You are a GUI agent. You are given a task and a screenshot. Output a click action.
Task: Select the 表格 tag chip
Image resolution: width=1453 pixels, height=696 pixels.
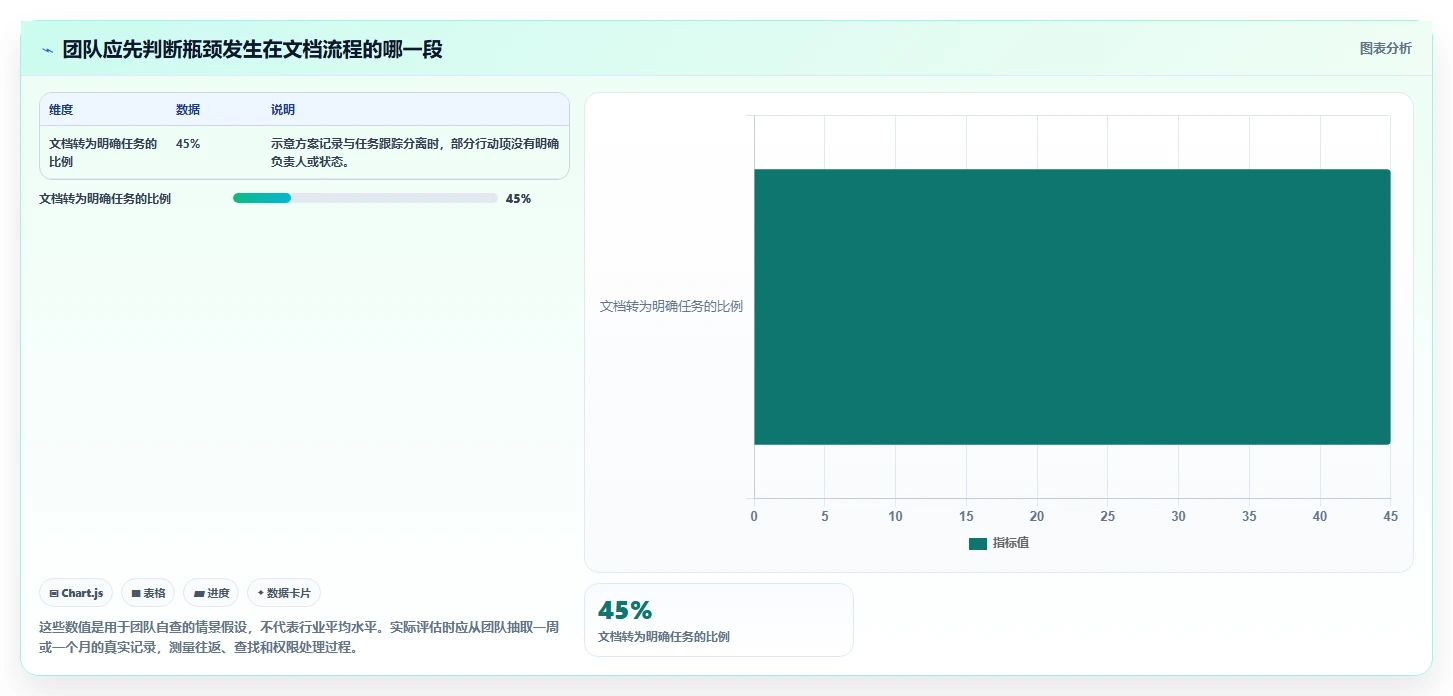[x=148, y=593]
